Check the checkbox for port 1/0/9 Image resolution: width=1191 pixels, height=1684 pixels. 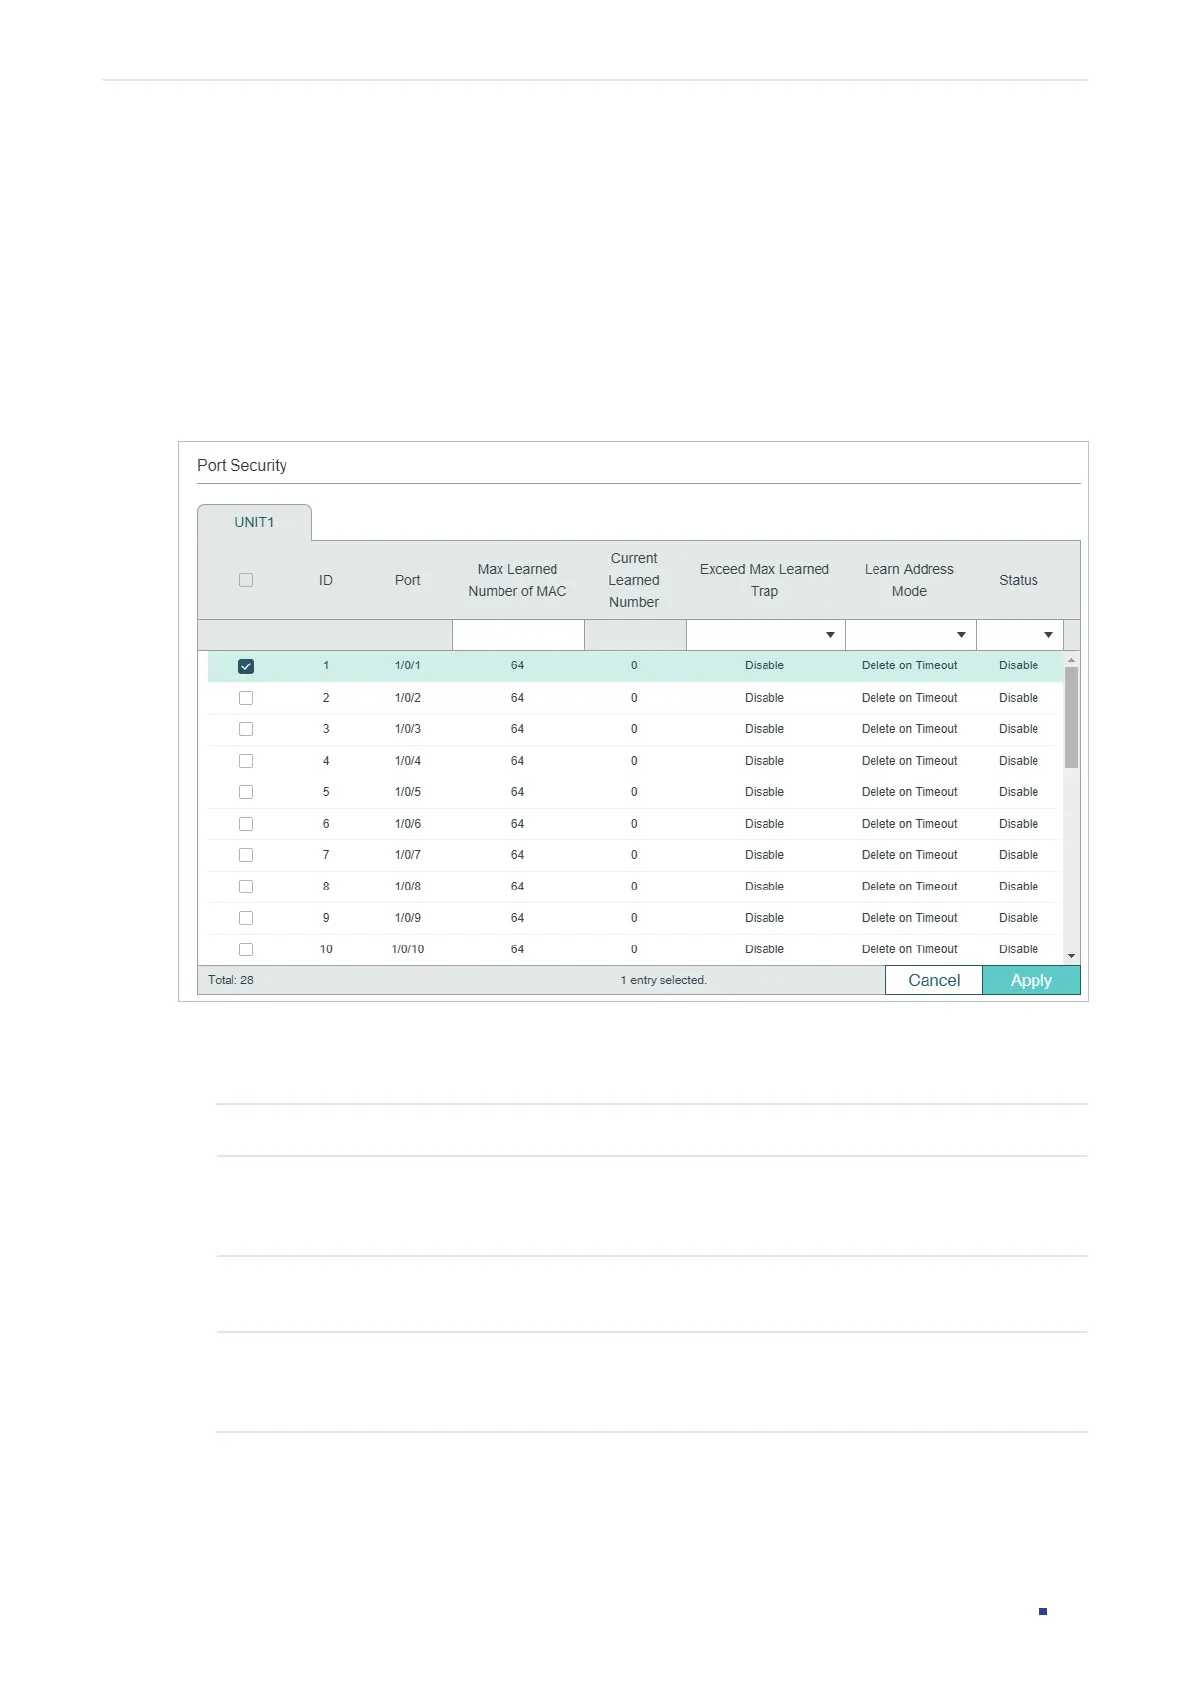246,918
